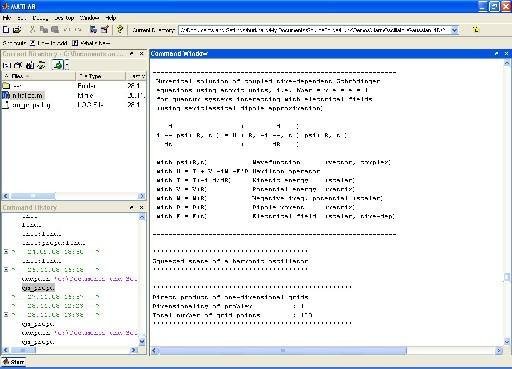Undock the Command History panel
Viewport: 512px width, 369px height.
132,207
